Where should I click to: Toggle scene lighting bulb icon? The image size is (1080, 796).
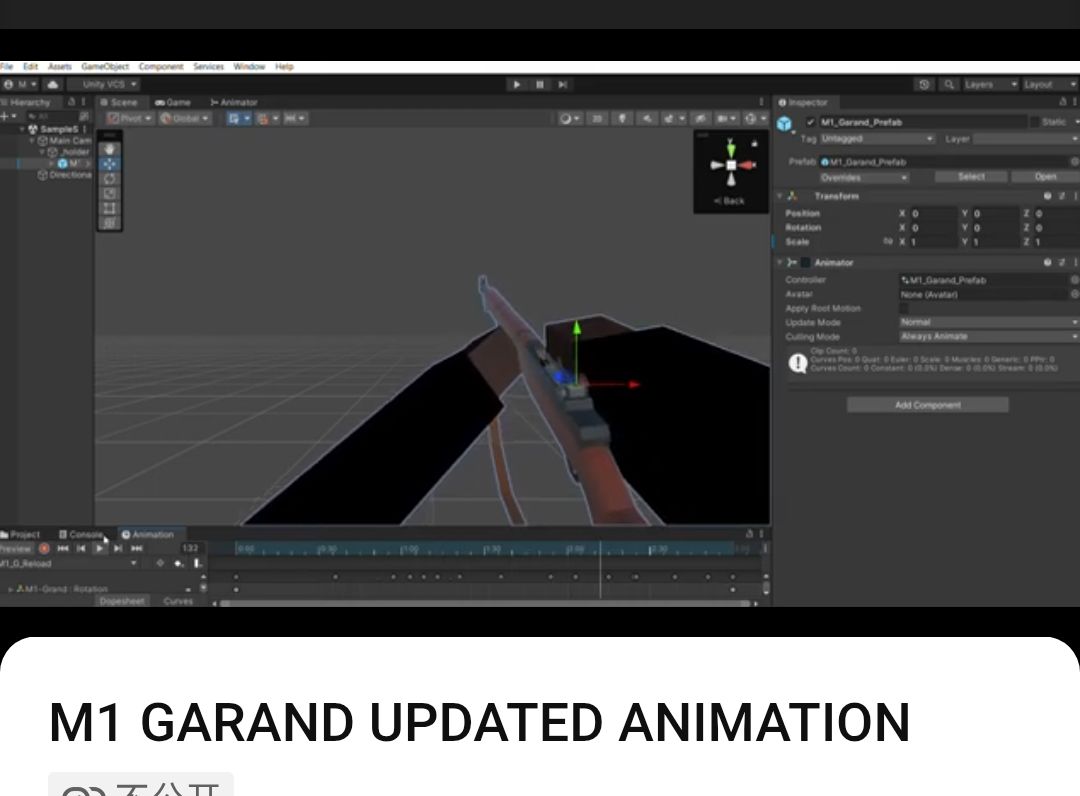pos(622,118)
